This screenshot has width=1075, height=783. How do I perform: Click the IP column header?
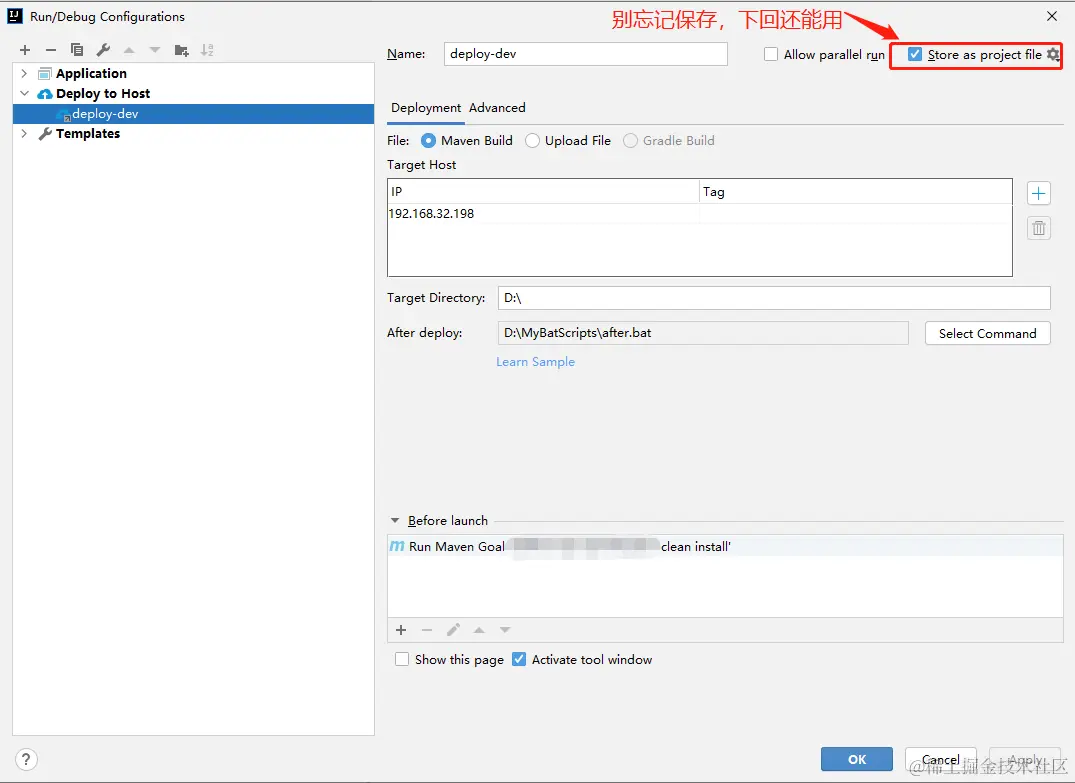[x=543, y=192]
